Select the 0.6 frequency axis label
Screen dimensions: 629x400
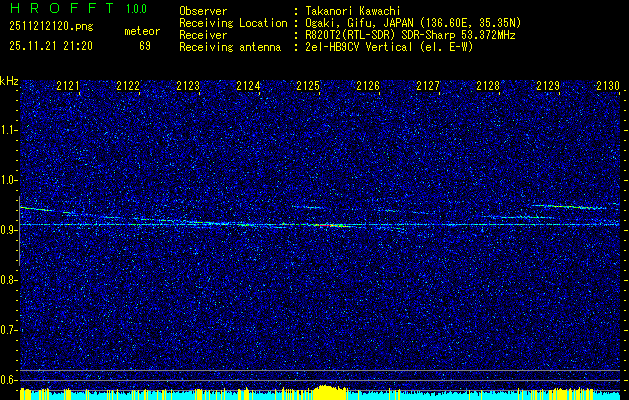[9, 379]
